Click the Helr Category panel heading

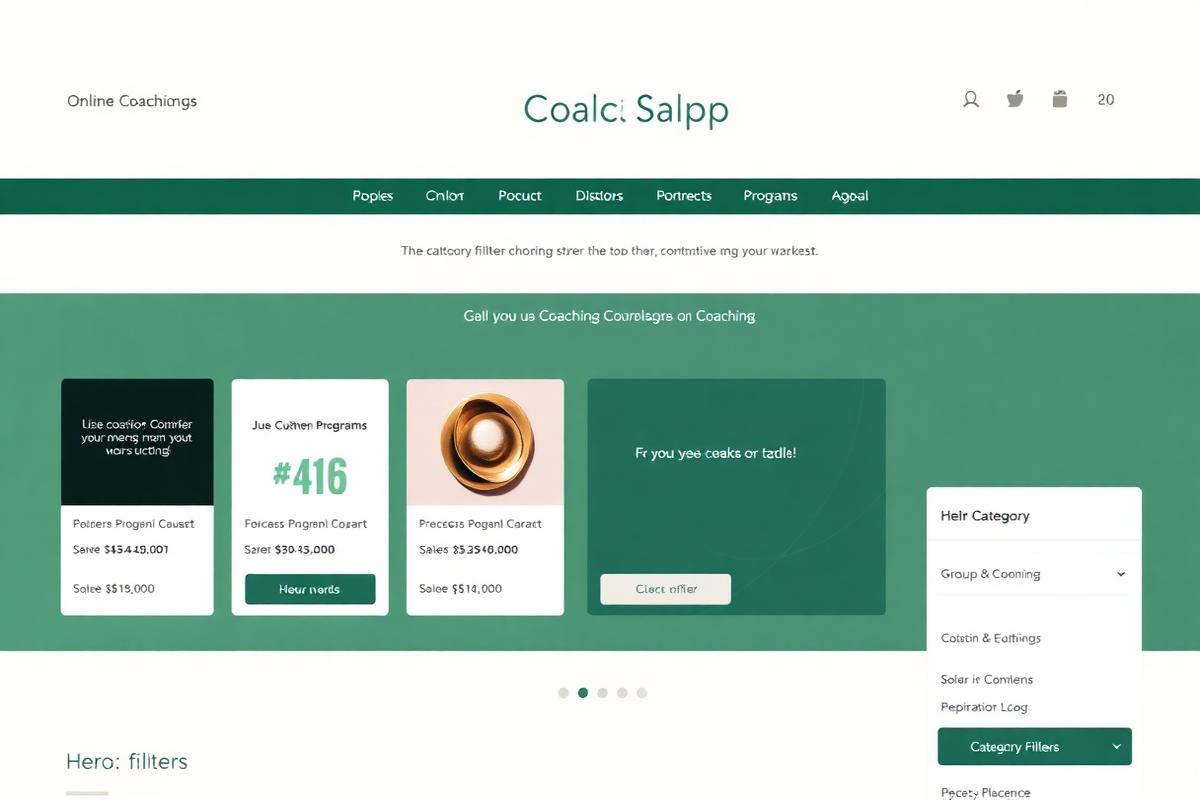point(985,516)
